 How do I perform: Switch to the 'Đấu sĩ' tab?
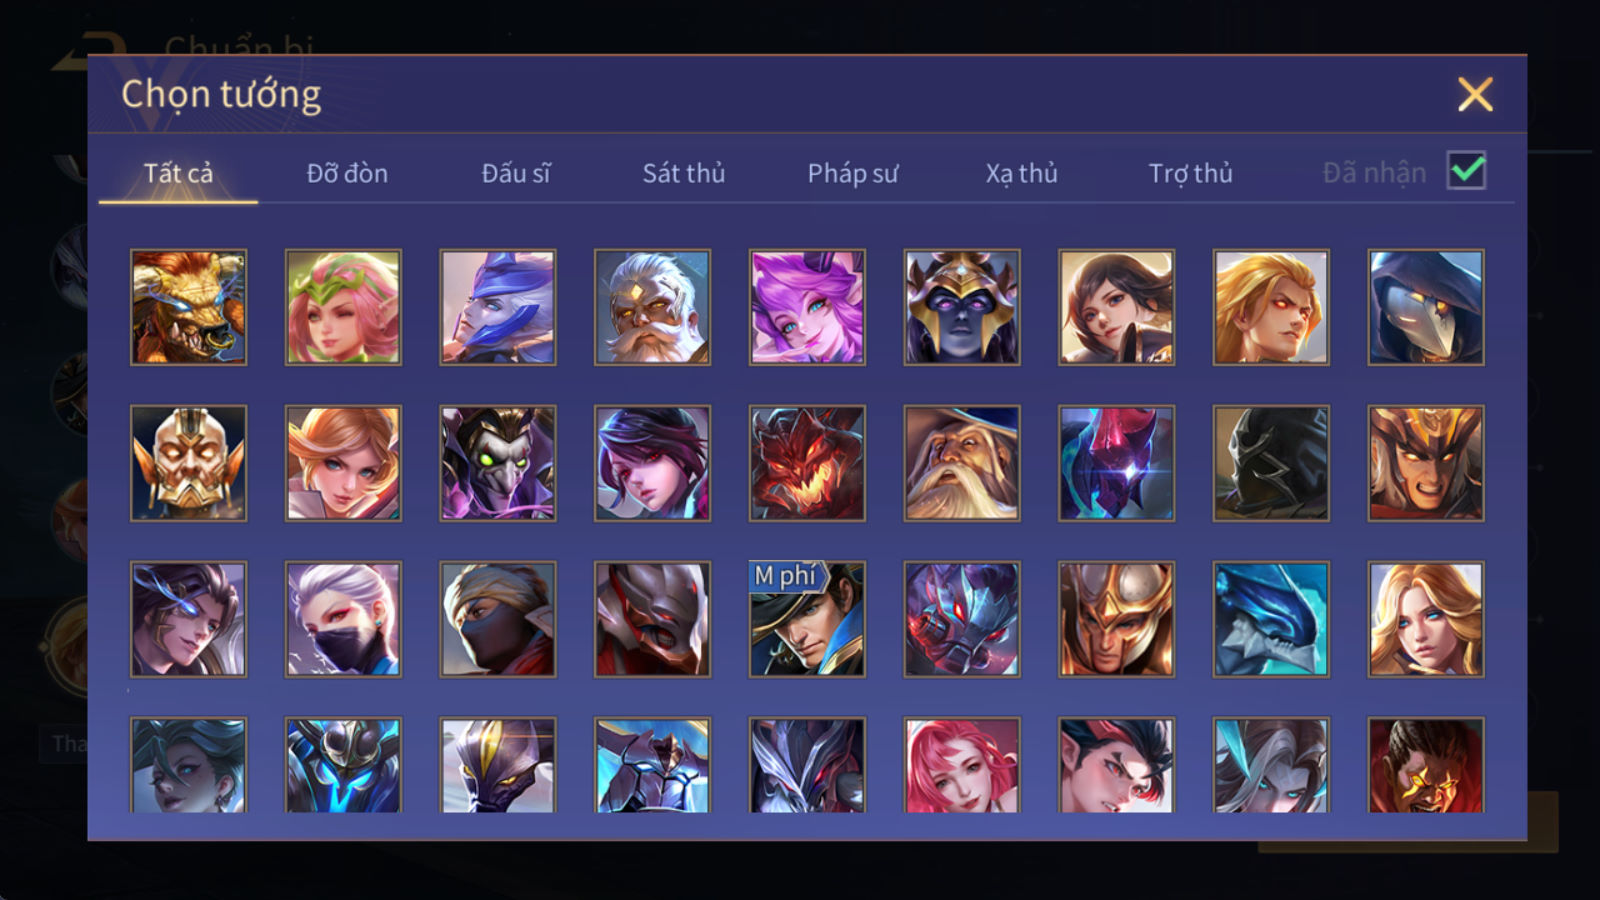(516, 173)
